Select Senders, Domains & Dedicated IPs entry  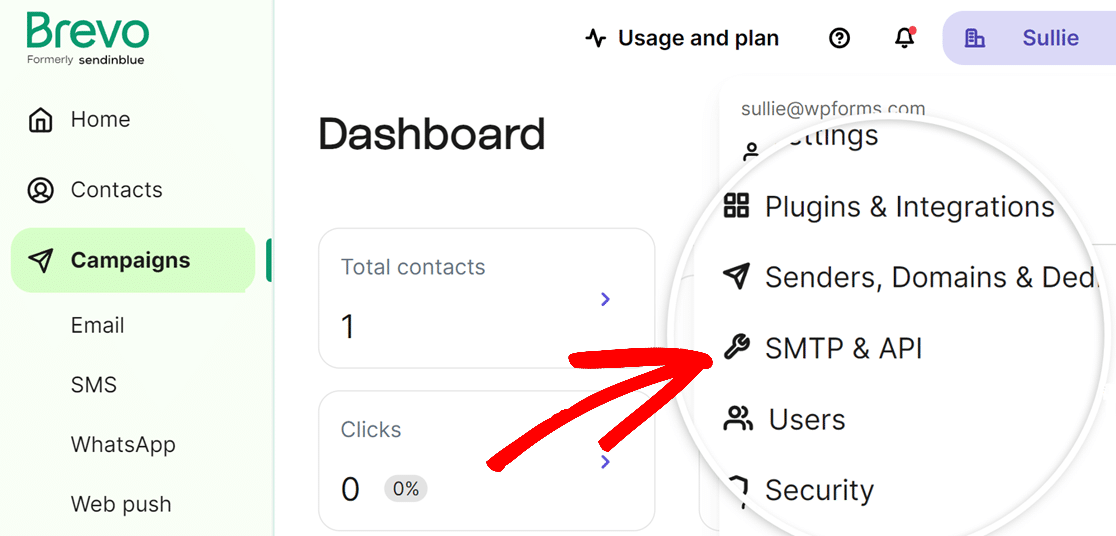(x=931, y=278)
